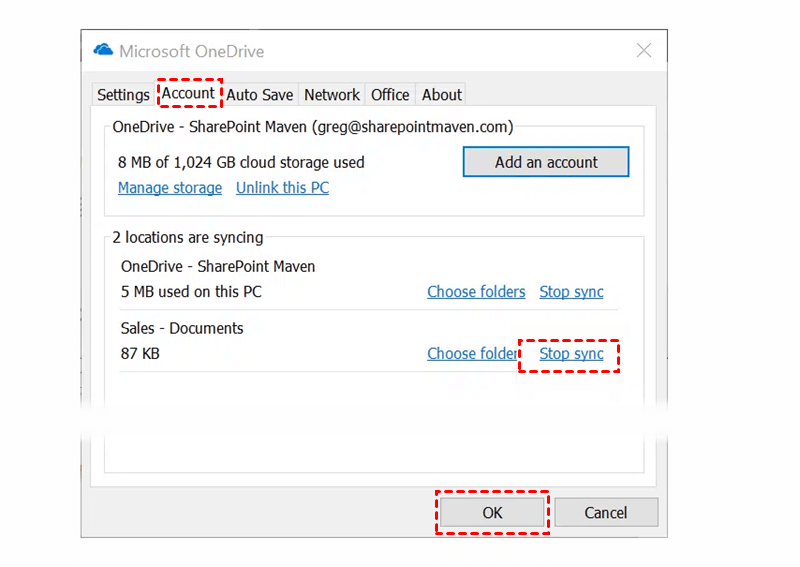Click the '87 KB' size text
This screenshot has width=800, height=567.
(x=140, y=354)
